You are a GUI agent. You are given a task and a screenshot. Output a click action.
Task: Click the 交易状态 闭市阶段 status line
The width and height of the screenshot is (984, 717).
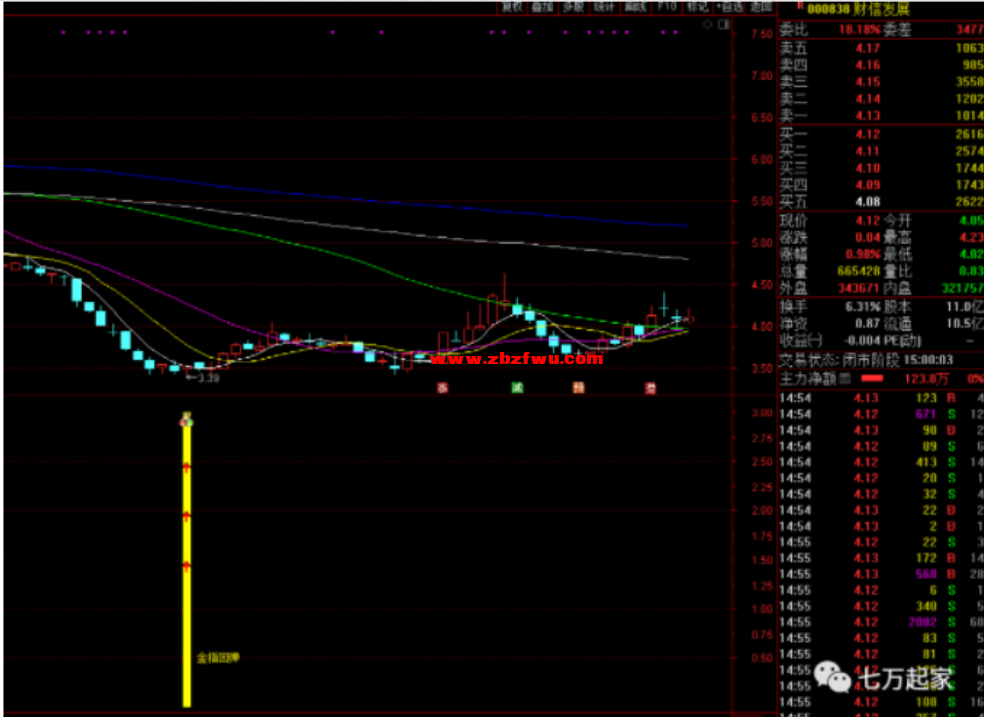click(866, 360)
